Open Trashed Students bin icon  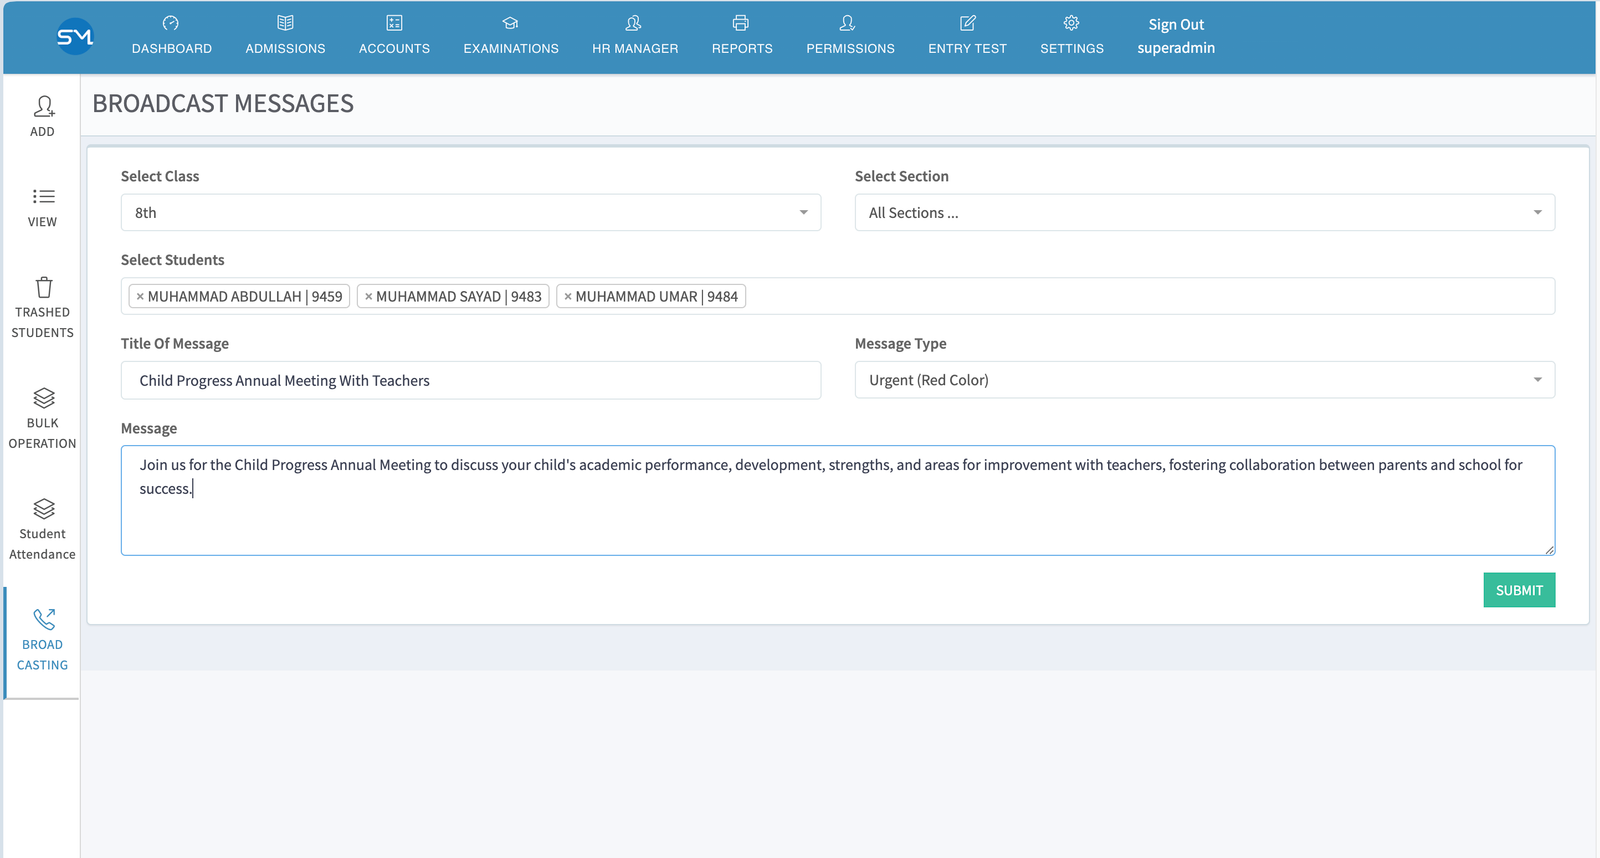(x=44, y=287)
